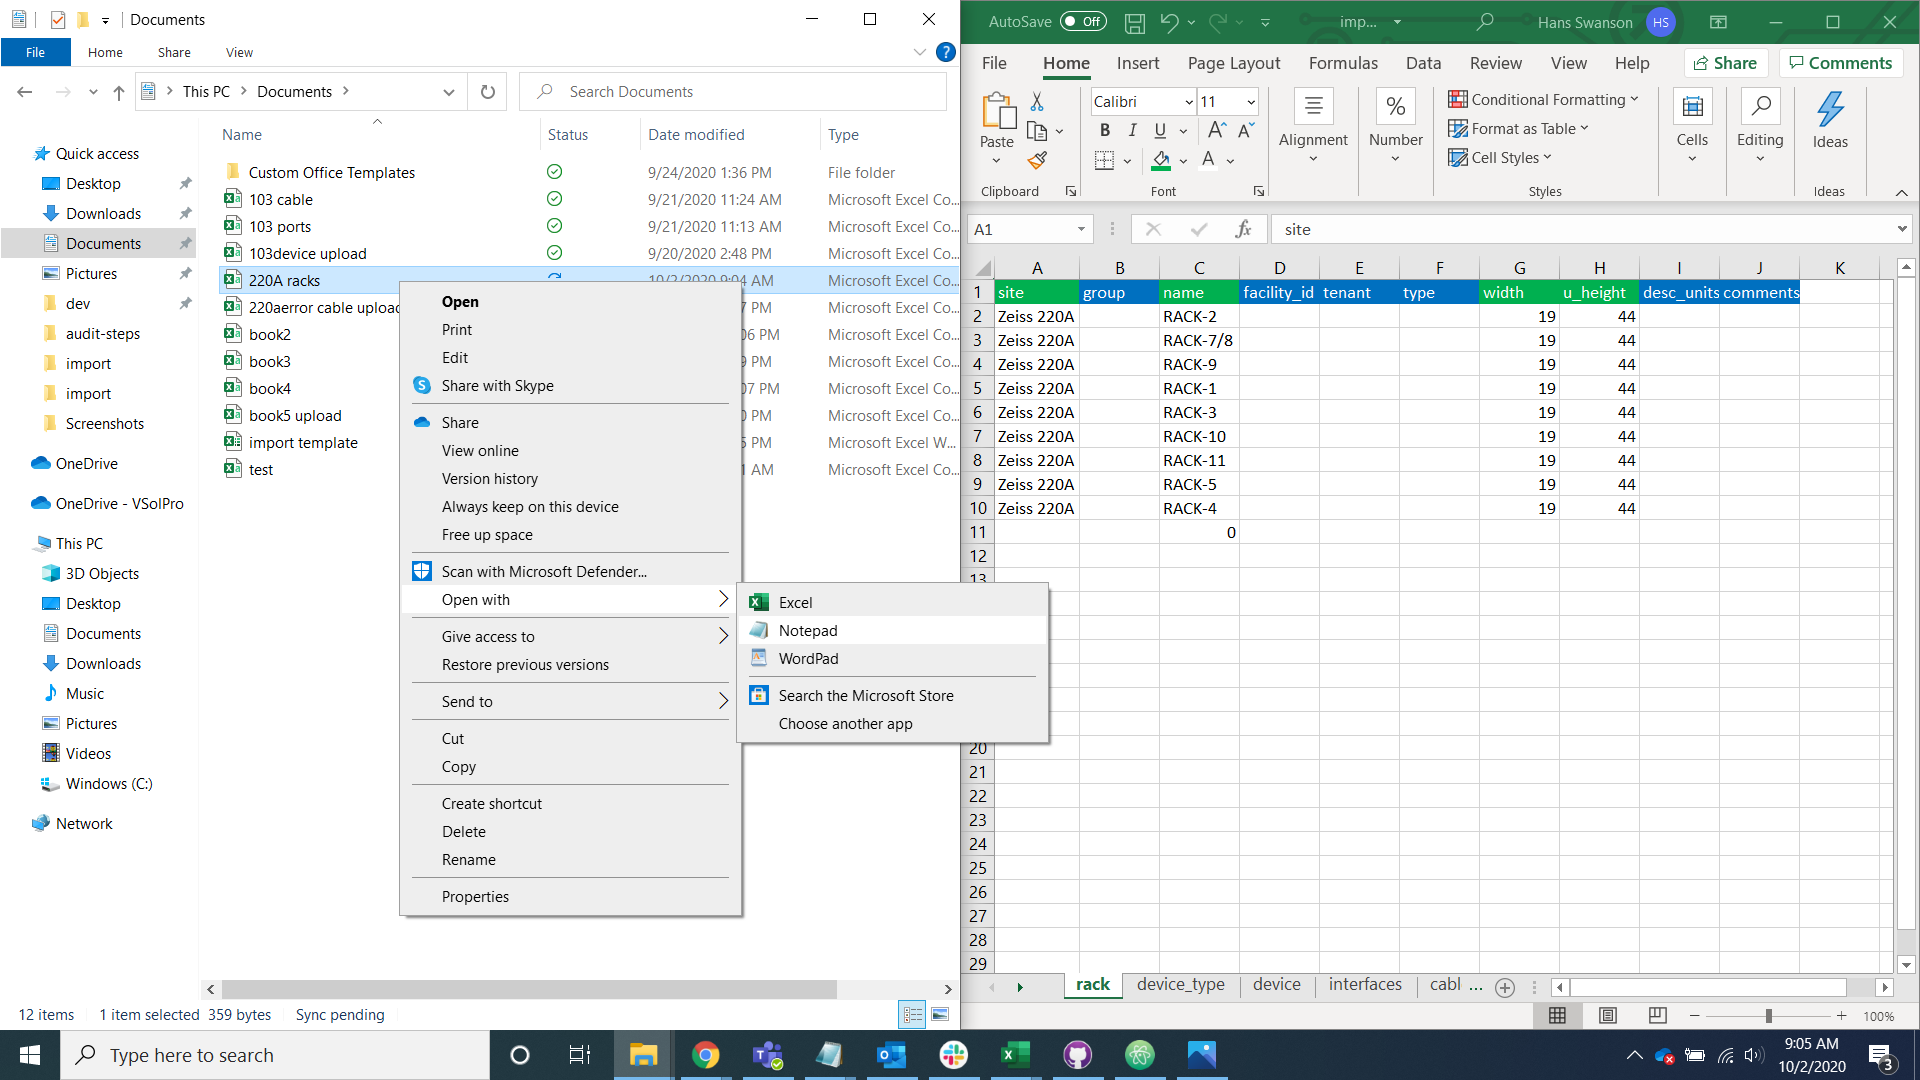Click the Cut scissors icon in Clipboard group
The width and height of the screenshot is (1920, 1080).
(x=1037, y=102)
